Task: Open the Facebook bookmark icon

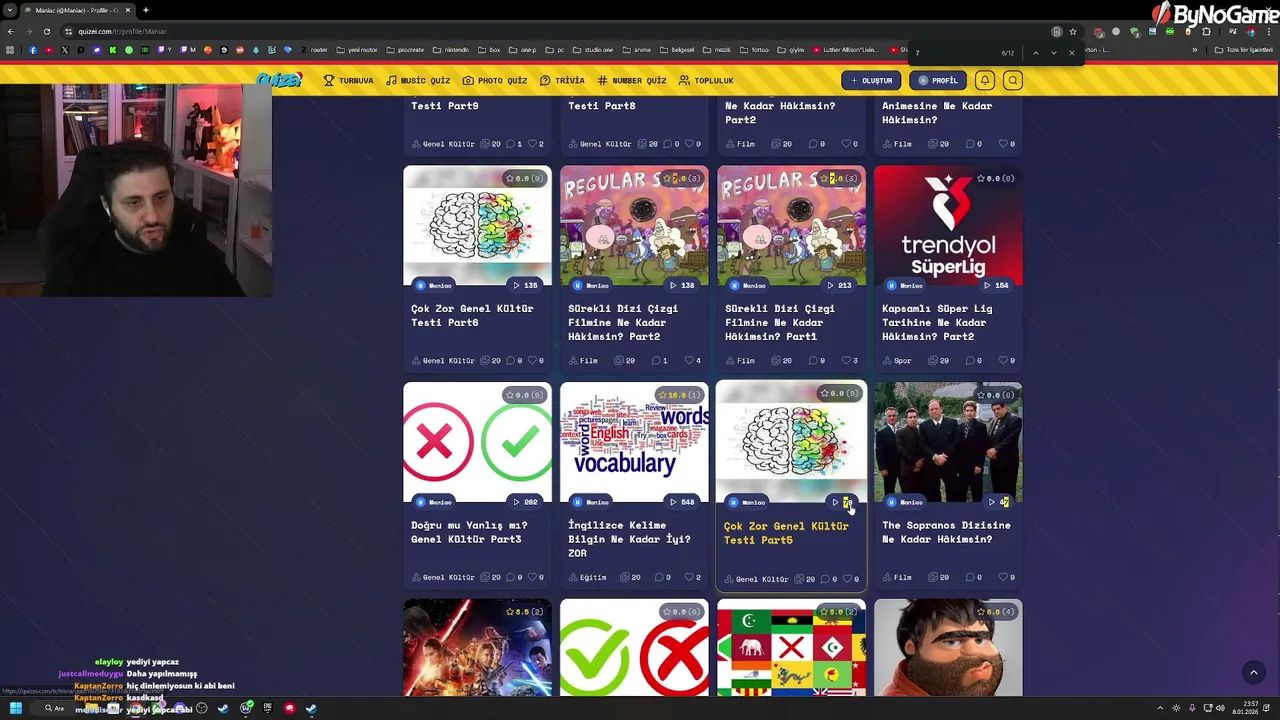Action: click(33, 50)
